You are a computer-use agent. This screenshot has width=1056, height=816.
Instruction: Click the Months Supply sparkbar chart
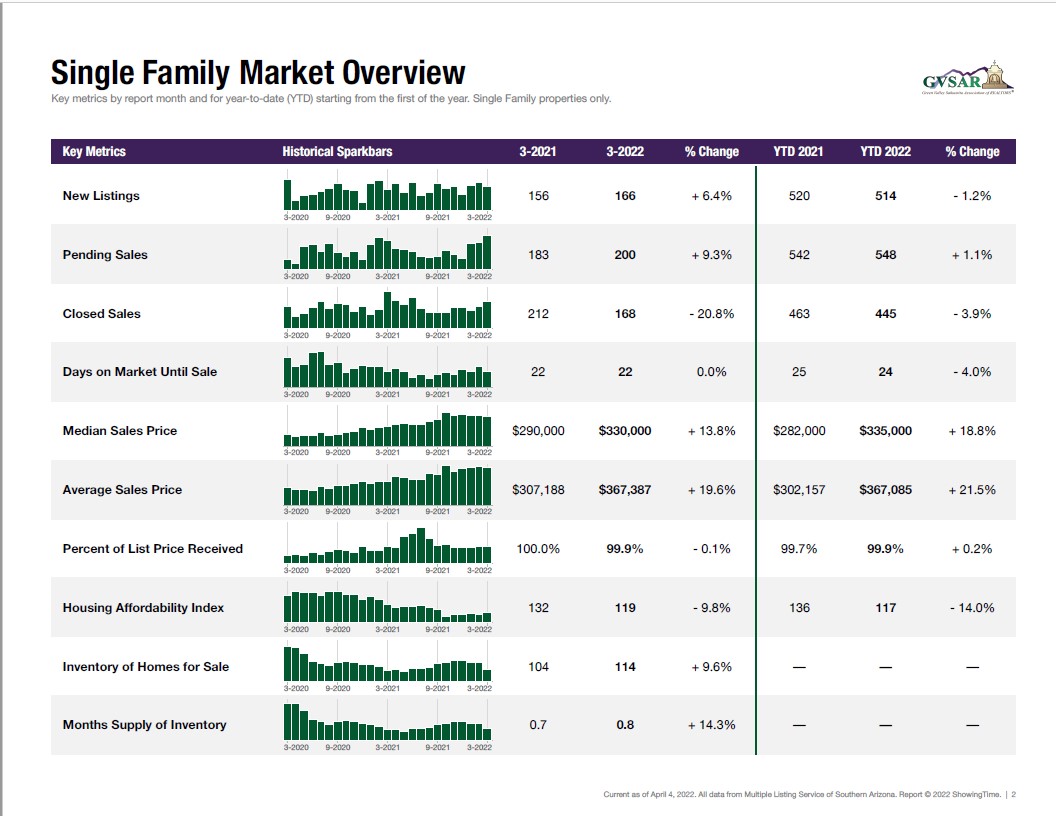tap(387, 727)
